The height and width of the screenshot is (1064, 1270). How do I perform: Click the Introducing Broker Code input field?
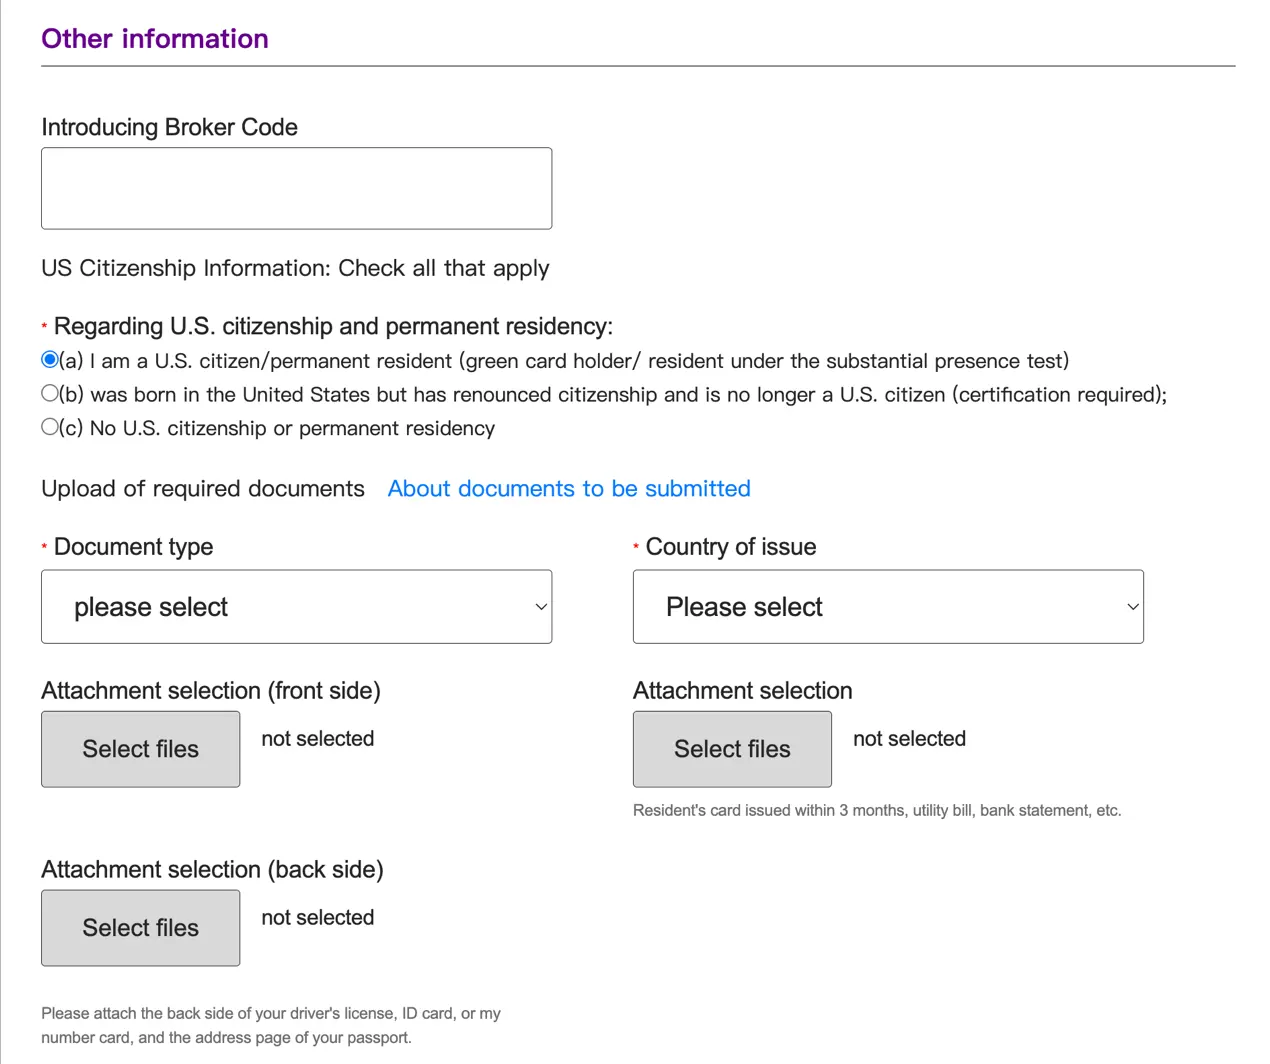[x=296, y=188]
